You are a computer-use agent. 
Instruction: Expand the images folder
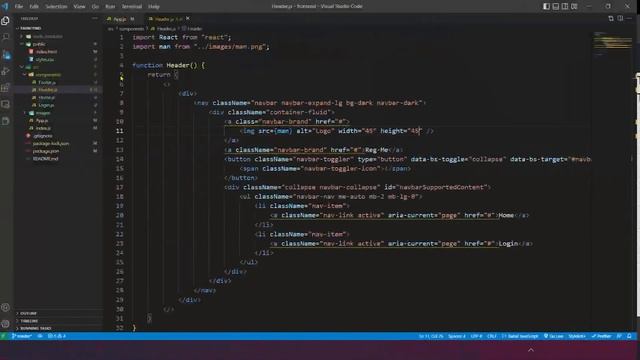(43, 113)
